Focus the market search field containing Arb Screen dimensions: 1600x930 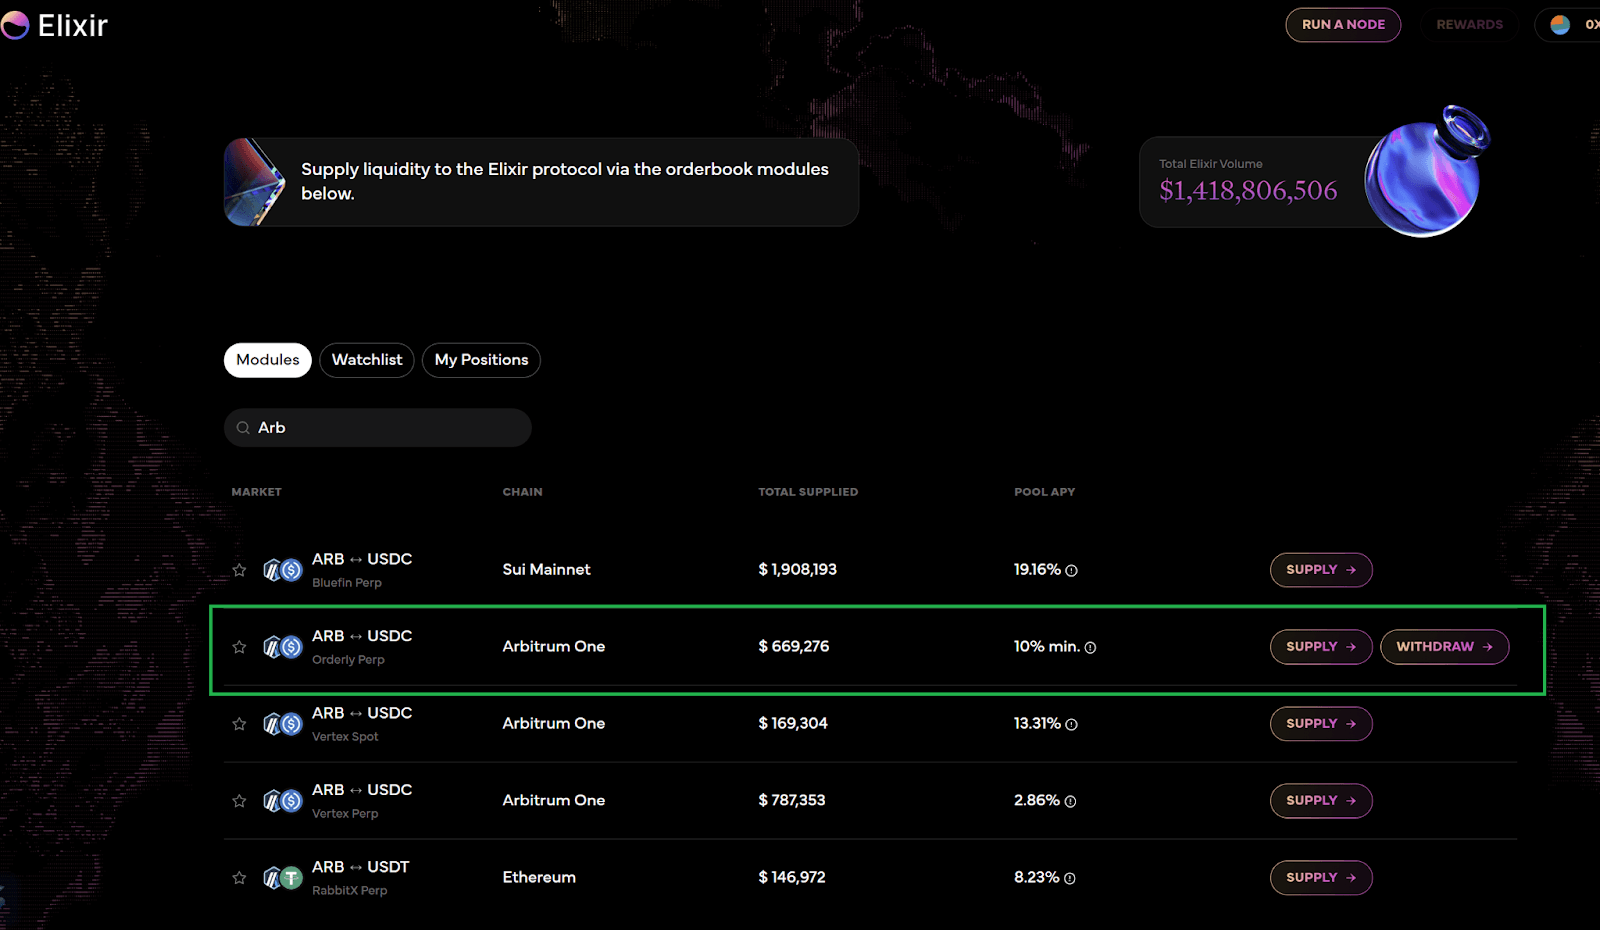tap(378, 428)
